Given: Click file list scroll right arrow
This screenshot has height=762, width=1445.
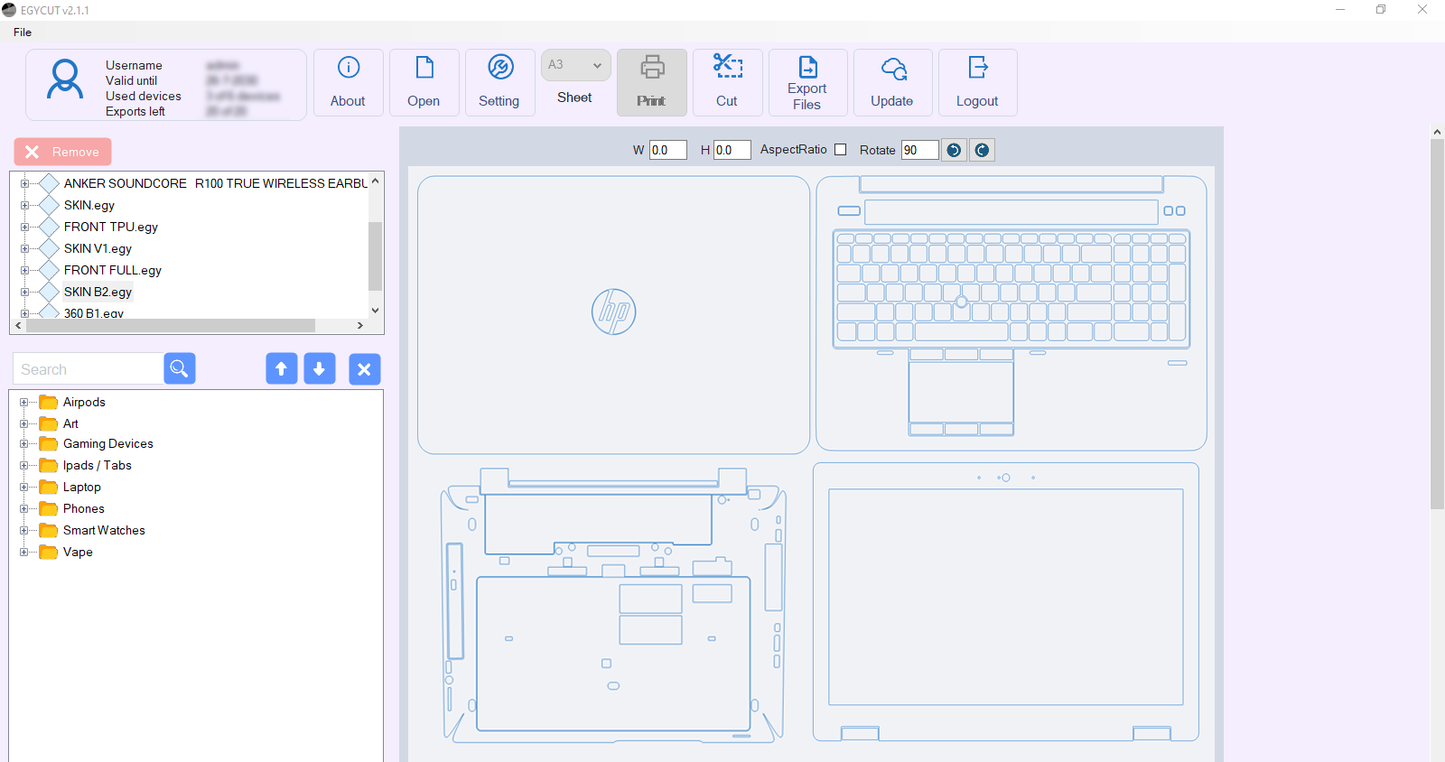Looking at the screenshot, I should (361, 326).
